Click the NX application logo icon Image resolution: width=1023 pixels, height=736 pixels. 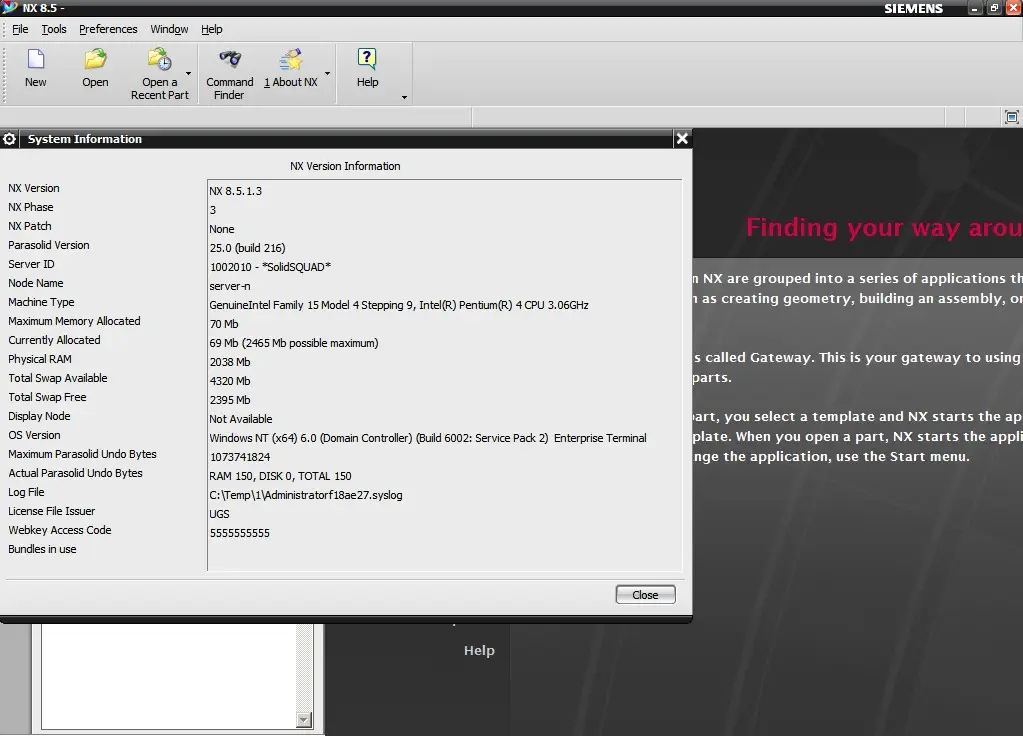point(10,8)
